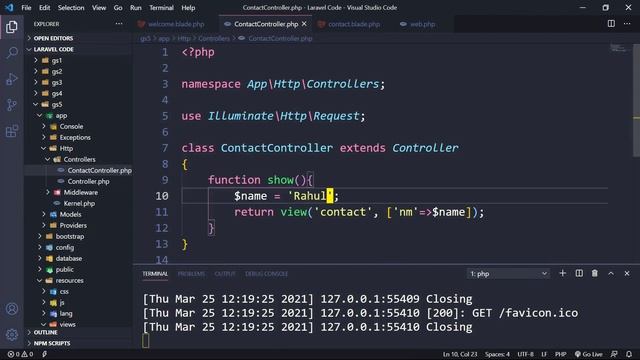Expand the Middleware folder
This screenshot has height=360, width=640.
(x=80, y=193)
